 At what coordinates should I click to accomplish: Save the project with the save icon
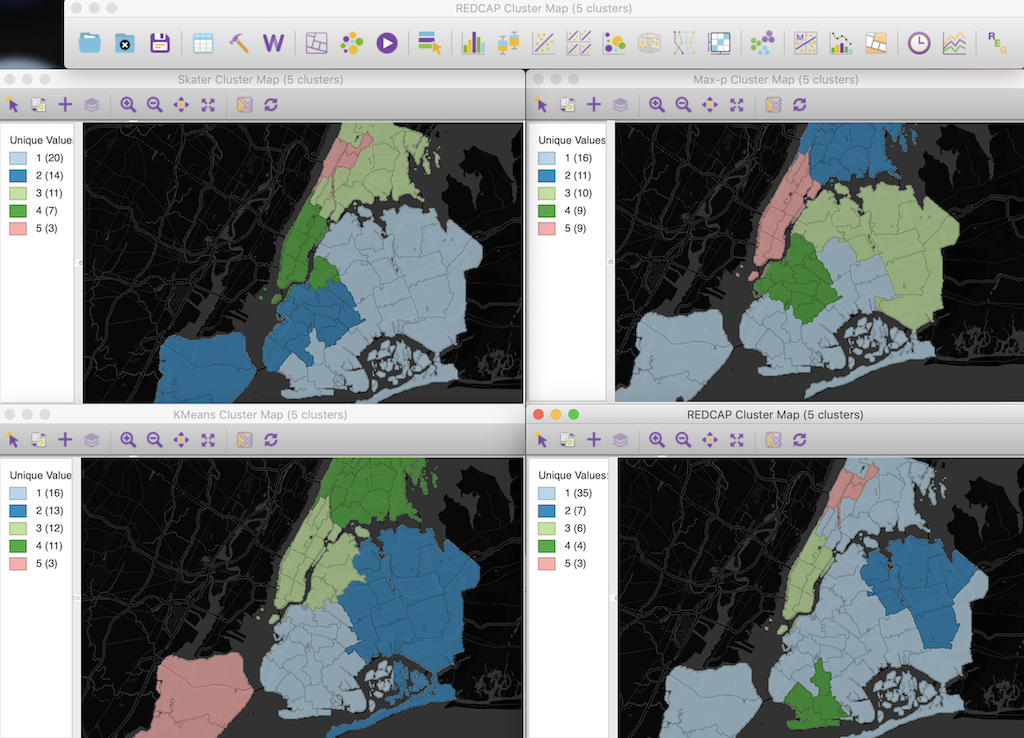[159, 43]
